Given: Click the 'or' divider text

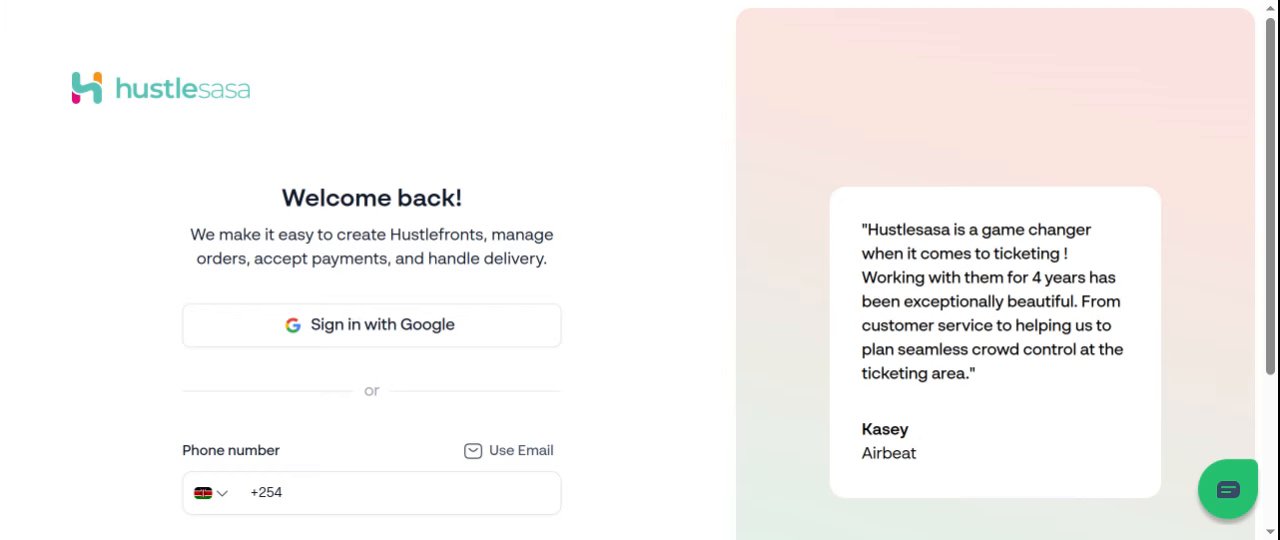Looking at the screenshot, I should (372, 391).
